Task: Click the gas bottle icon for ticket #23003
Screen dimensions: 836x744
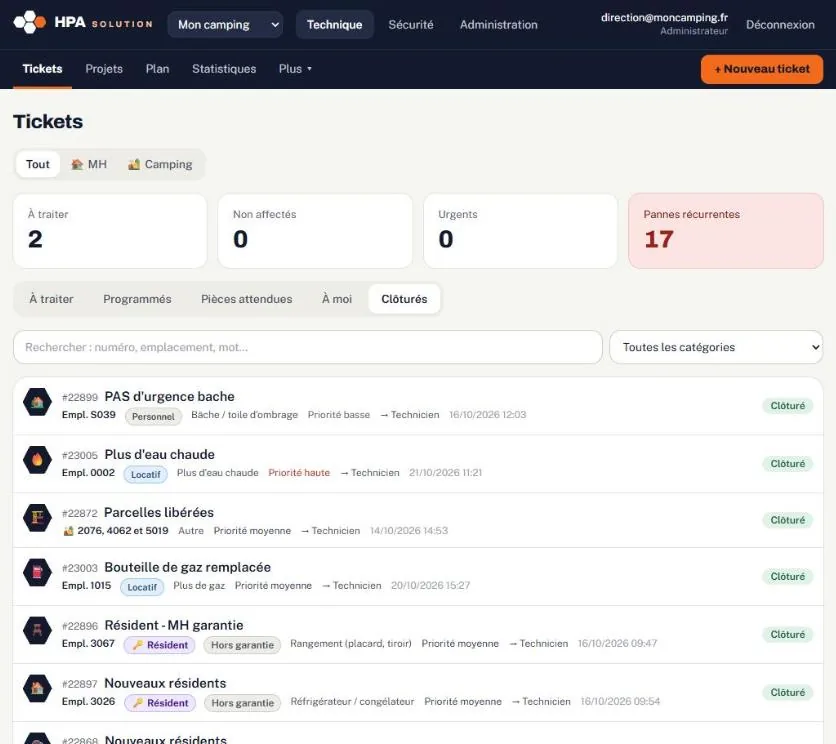Action: tap(37, 572)
